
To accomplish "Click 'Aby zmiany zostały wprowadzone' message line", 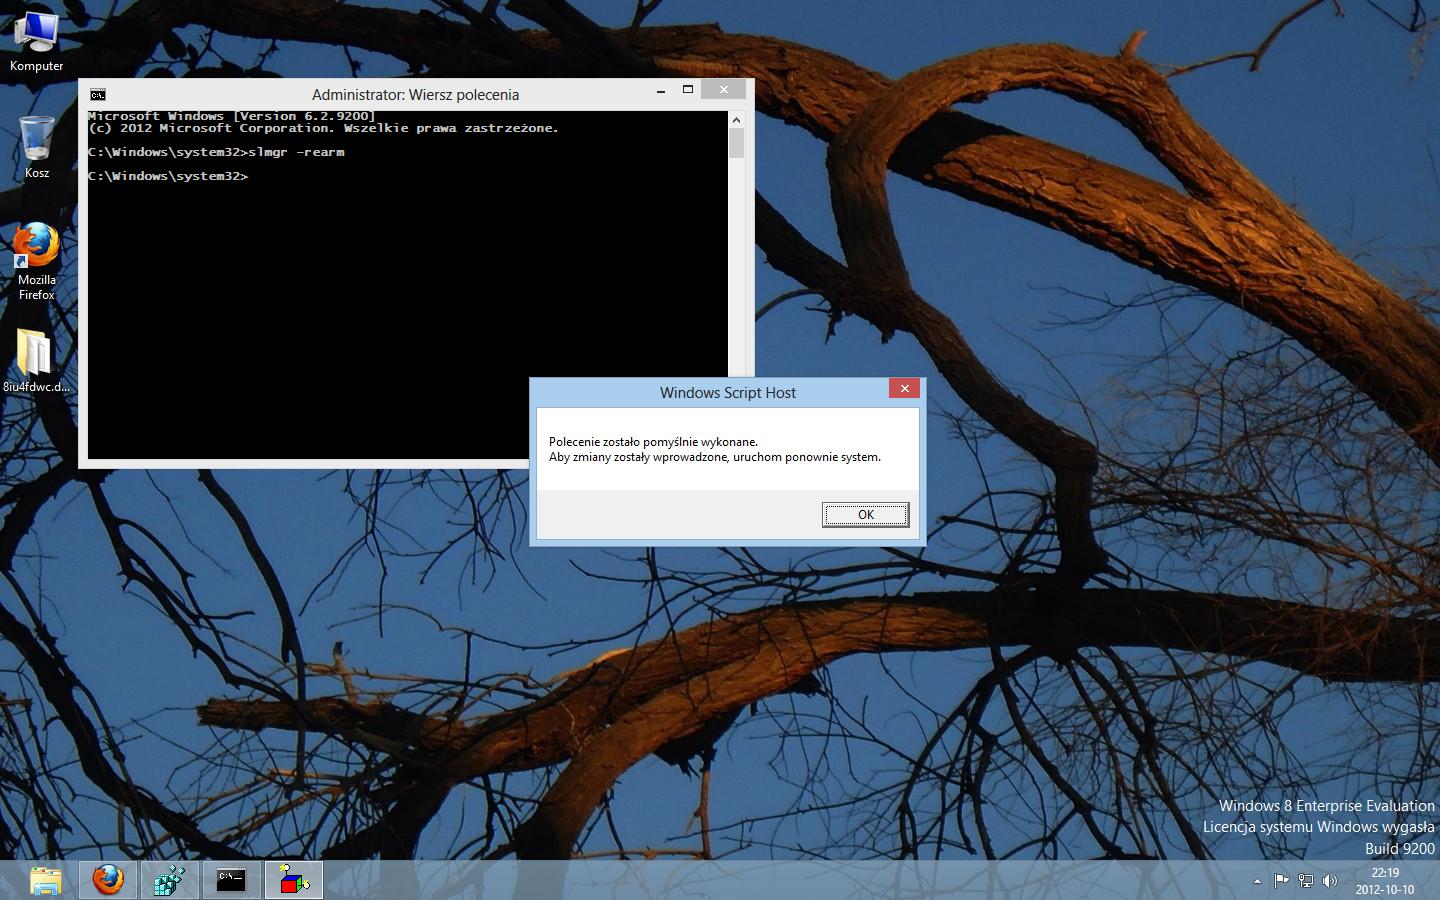I will [x=715, y=457].
